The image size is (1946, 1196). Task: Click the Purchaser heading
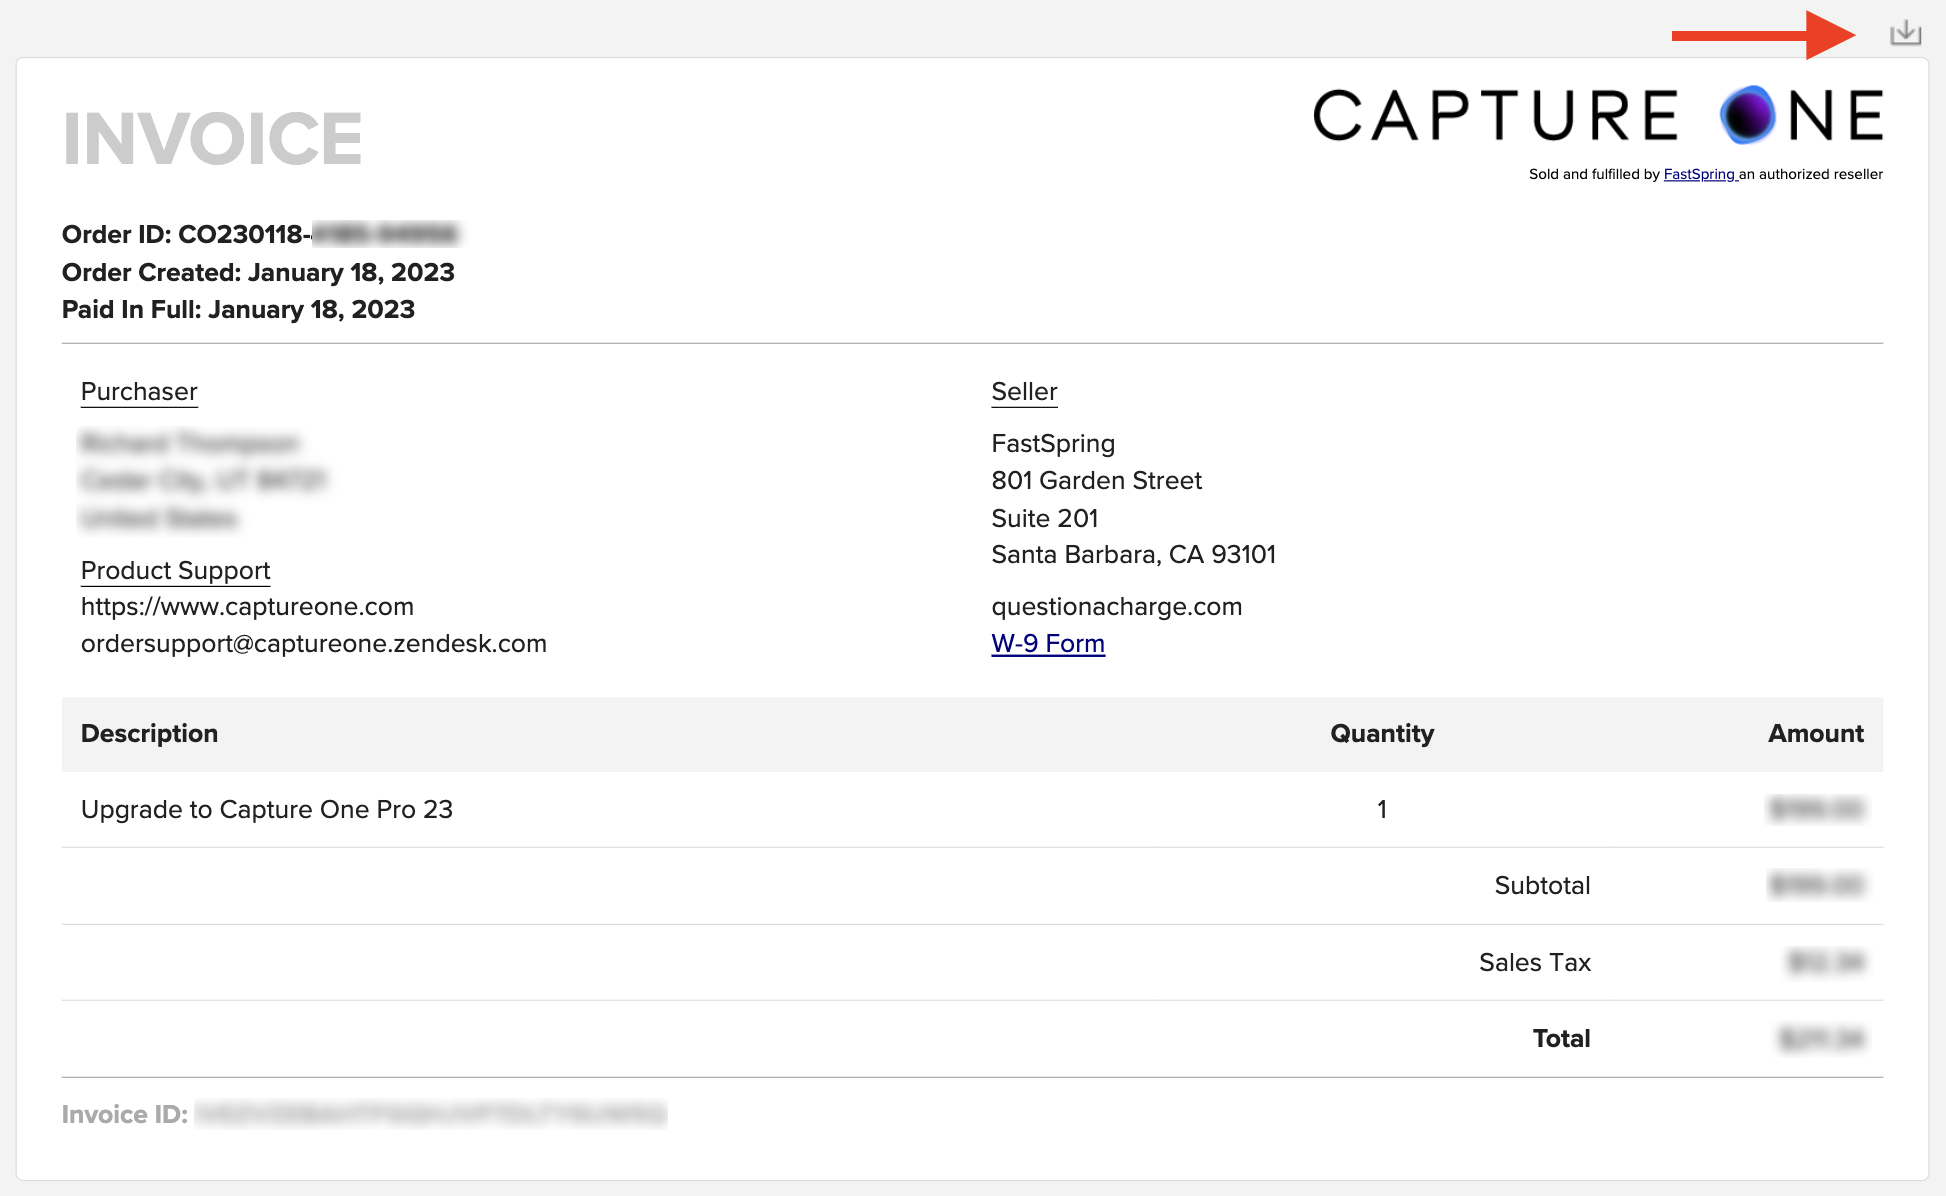pos(139,391)
